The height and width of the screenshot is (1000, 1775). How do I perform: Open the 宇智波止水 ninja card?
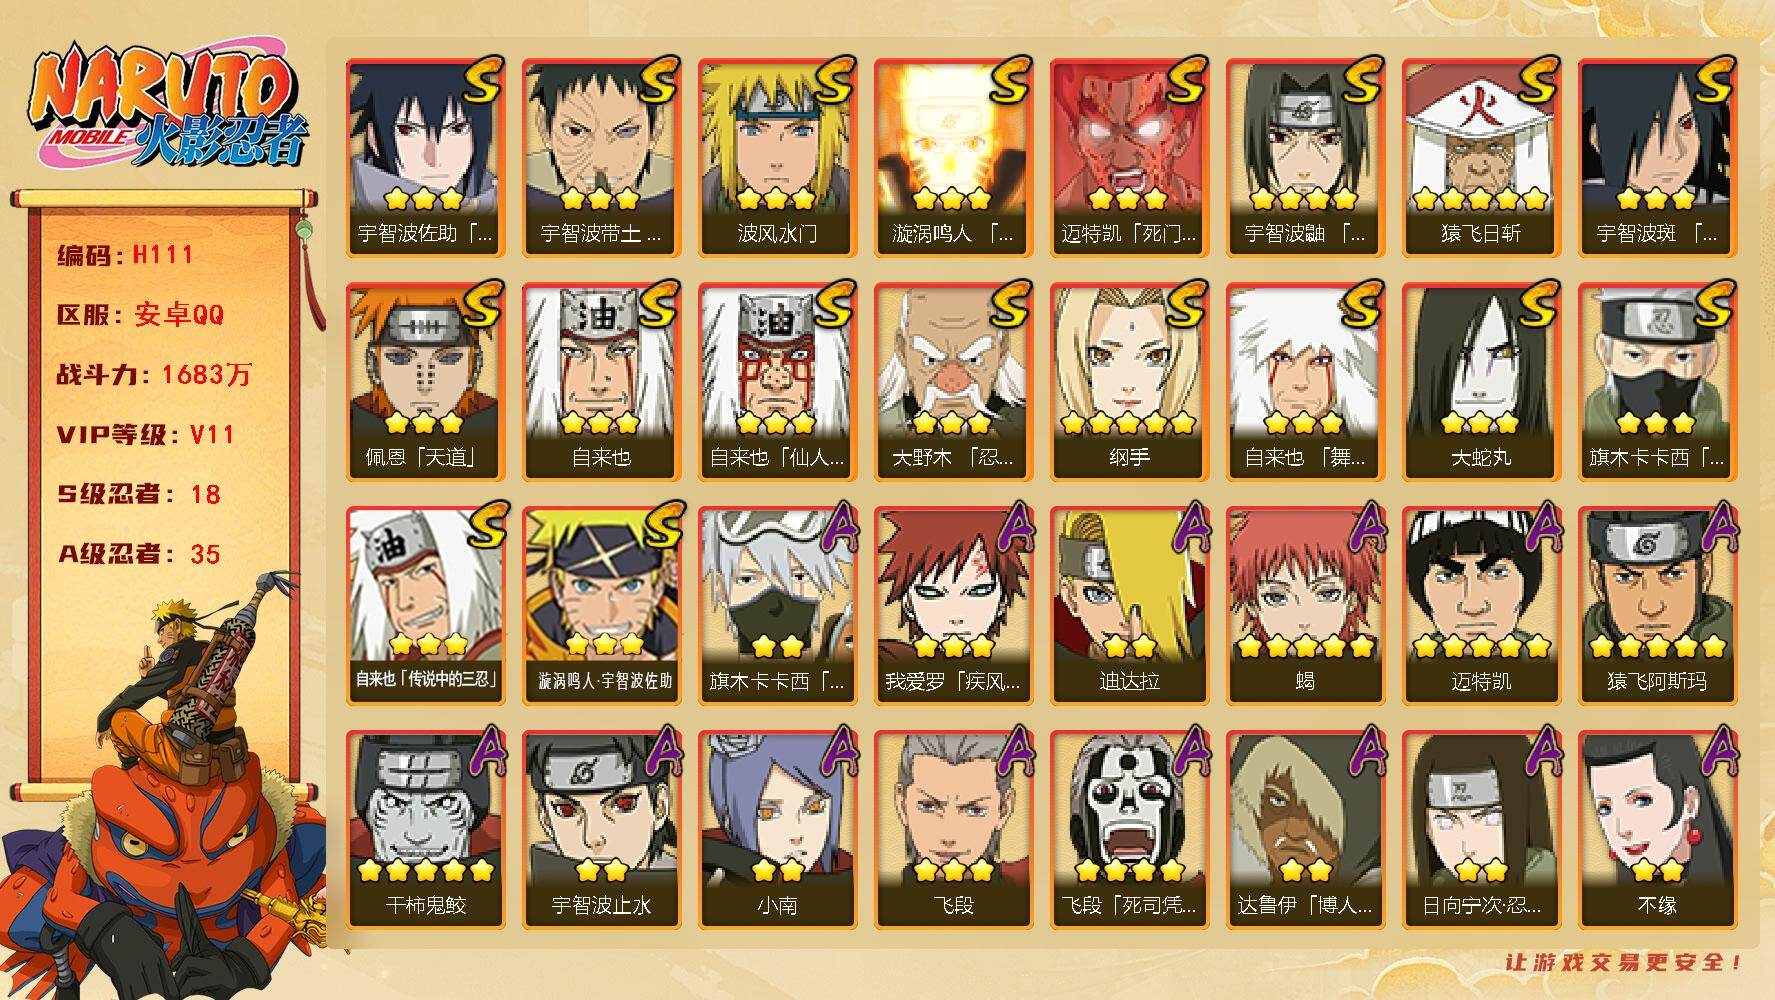pos(601,829)
